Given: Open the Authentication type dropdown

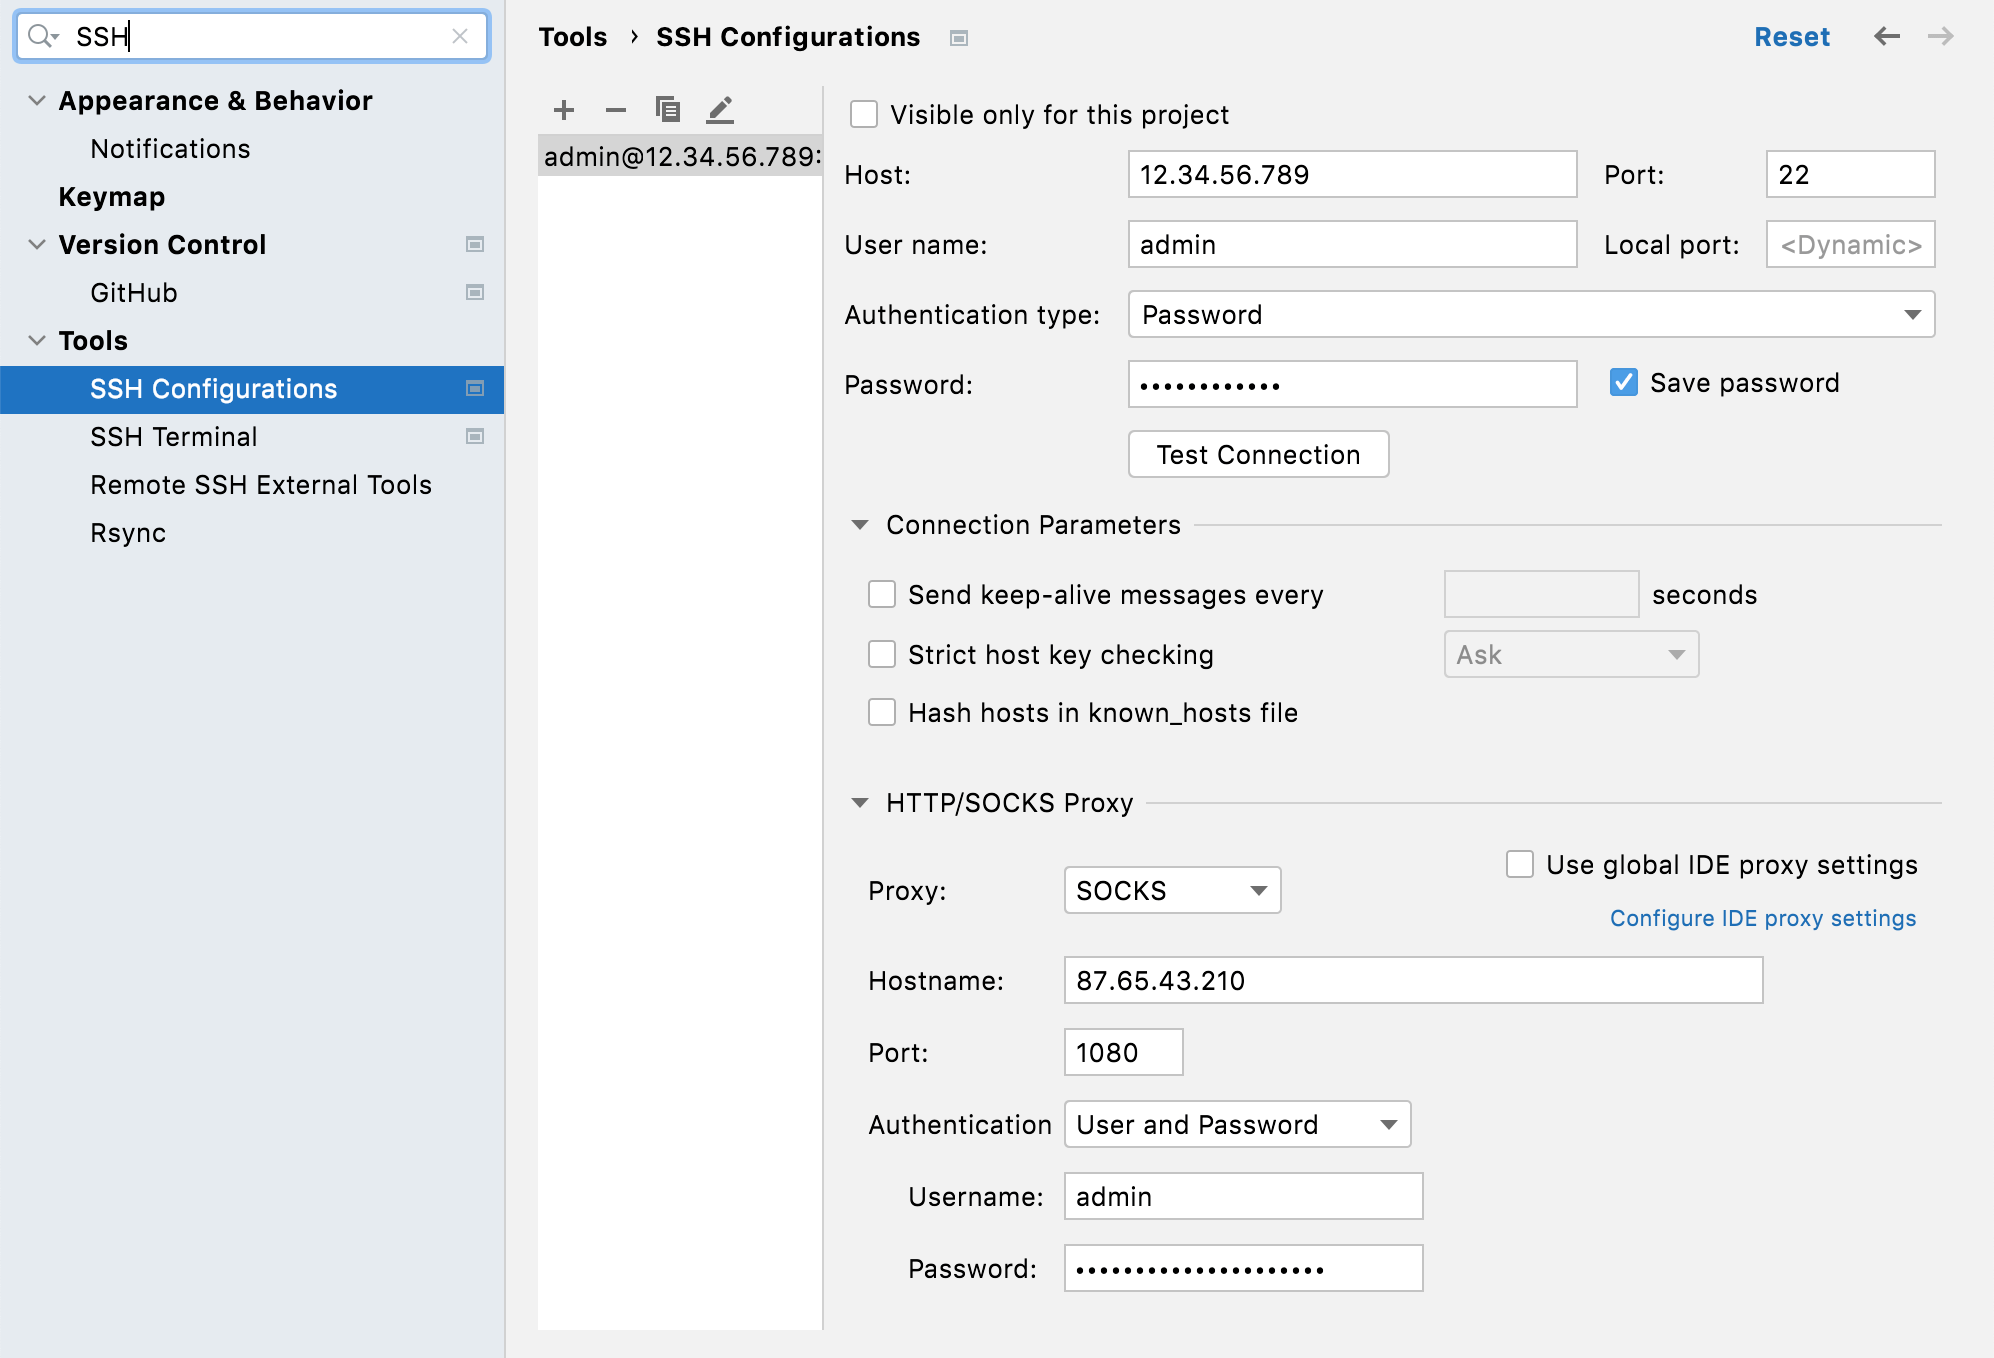Looking at the screenshot, I should point(1531,315).
